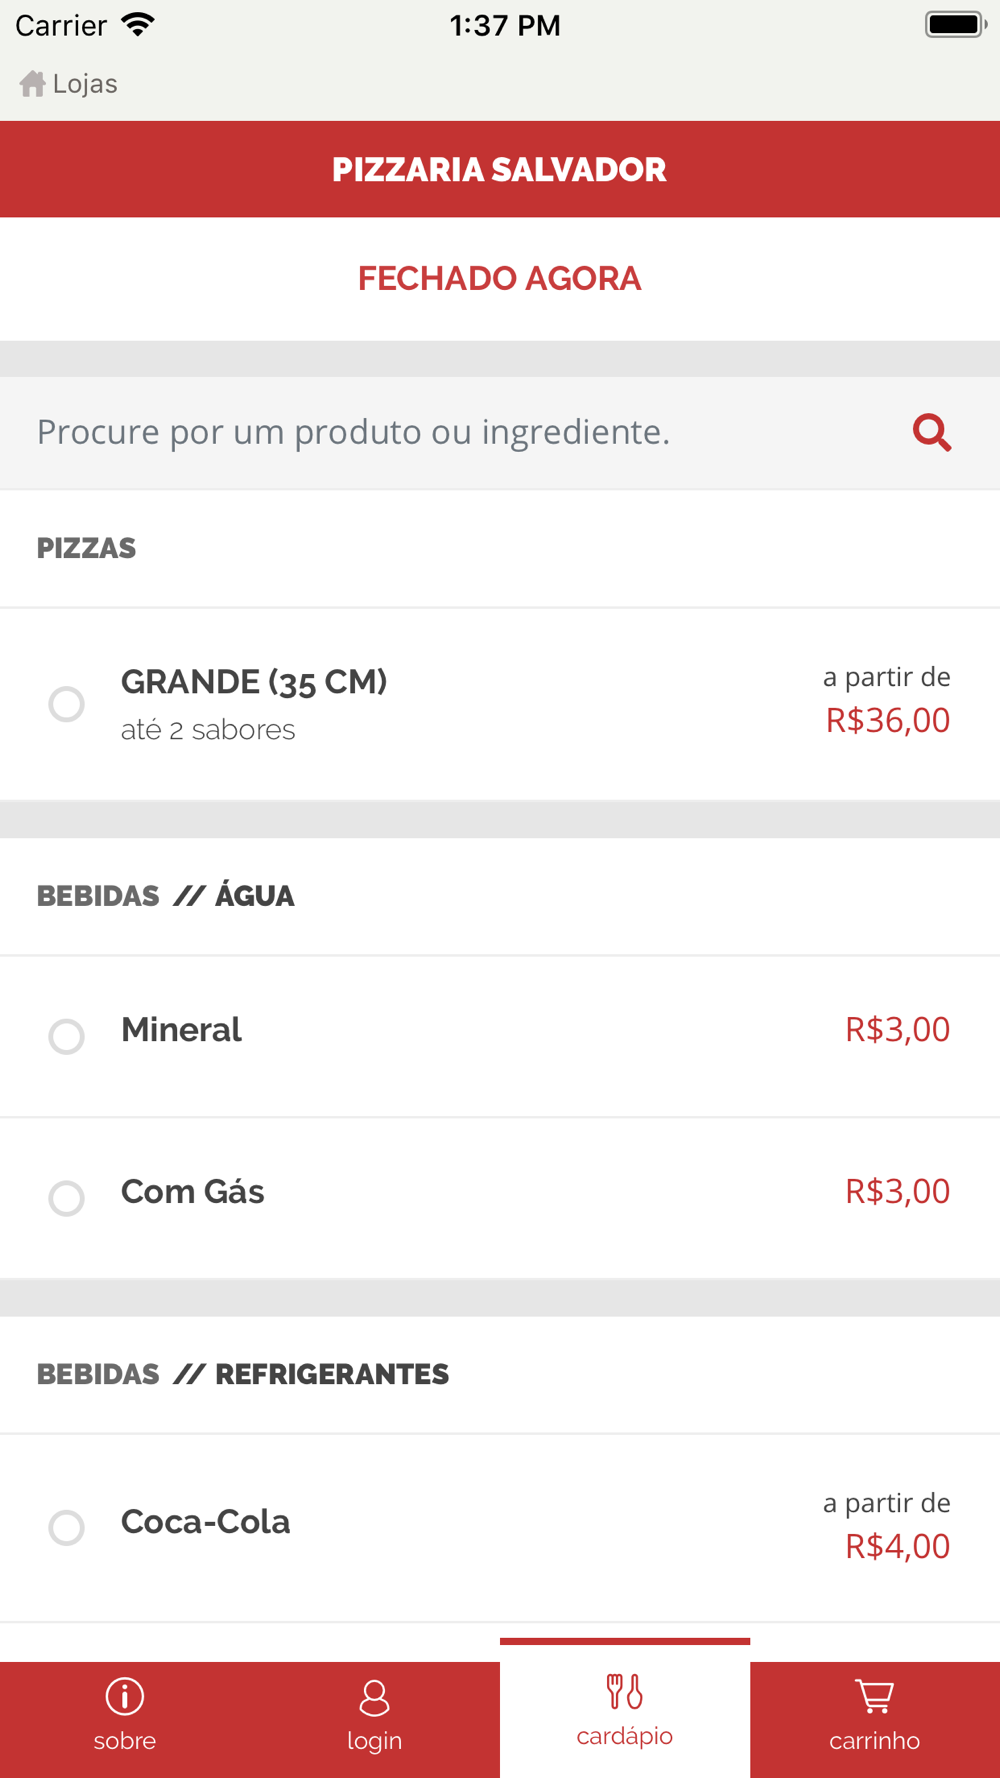This screenshot has height=1778, width=1000.
Task: Go back to Lojas
Action: tap(84, 84)
